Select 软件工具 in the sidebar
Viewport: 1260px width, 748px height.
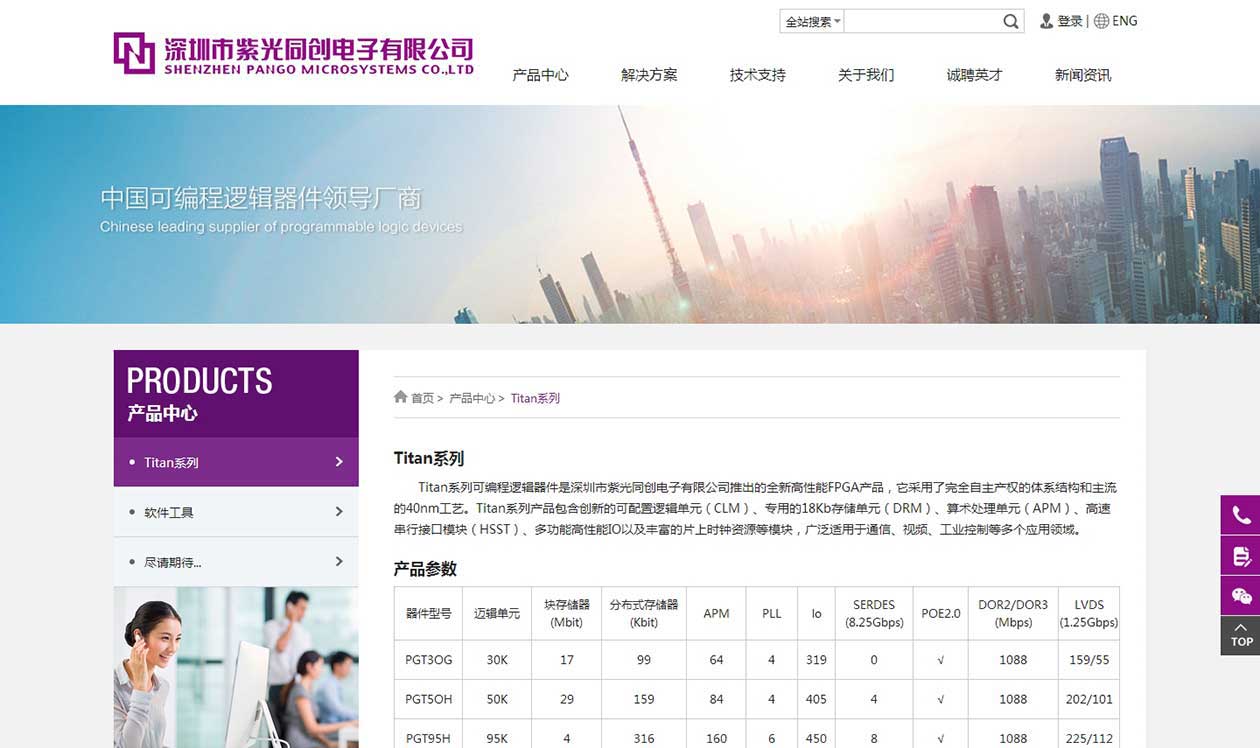pos(236,512)
